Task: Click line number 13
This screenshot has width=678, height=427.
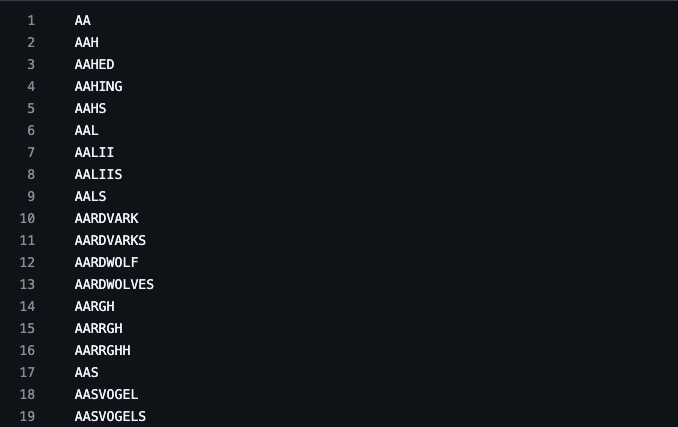Action: pos(27,284)
